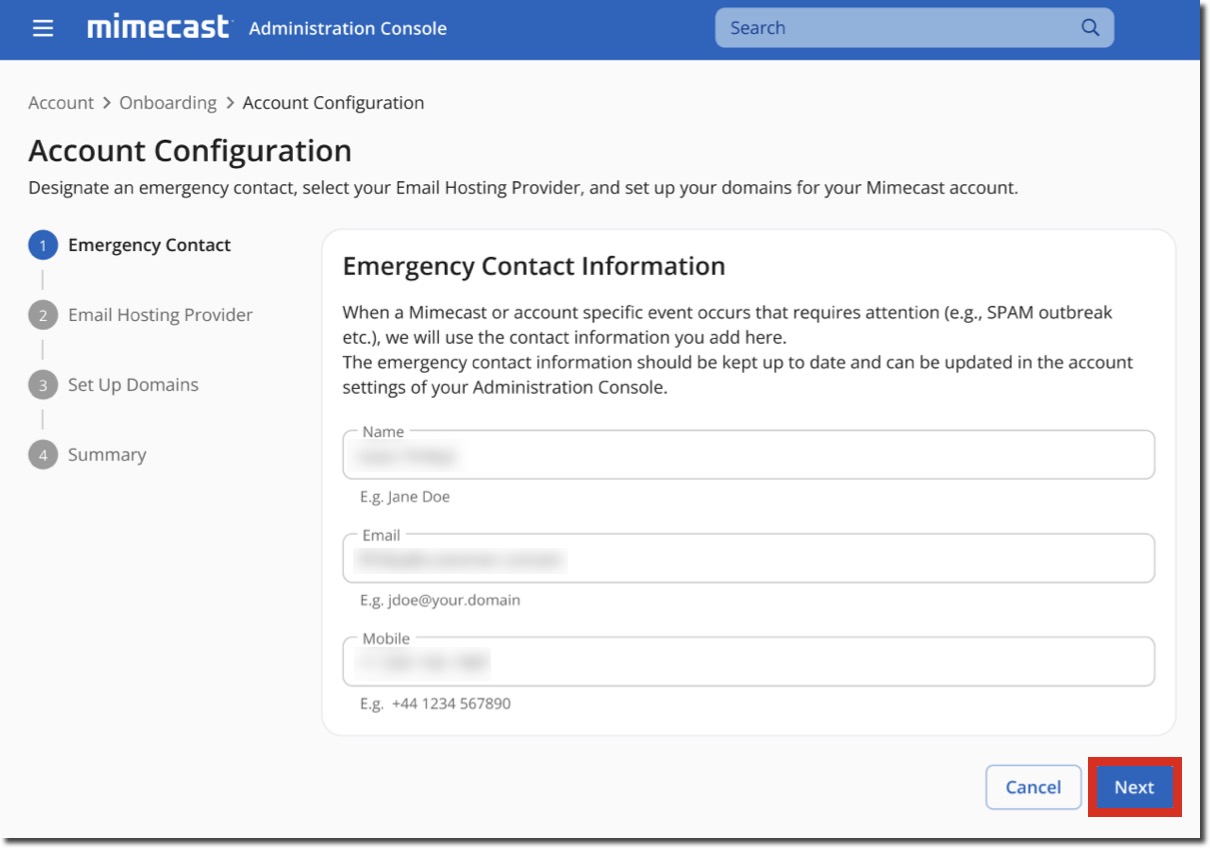This screenshot has width=1210, height=848.
Task: Click inside the Name input field
Action: [745, 455]
